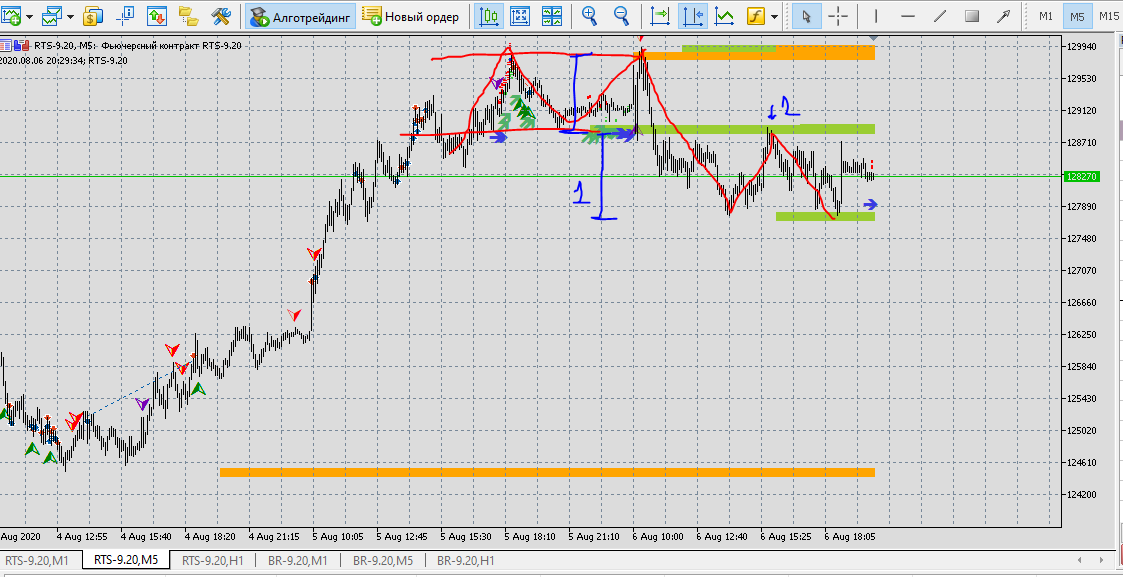Open the Strategy Tester tools icon

[x=221, y=16]
